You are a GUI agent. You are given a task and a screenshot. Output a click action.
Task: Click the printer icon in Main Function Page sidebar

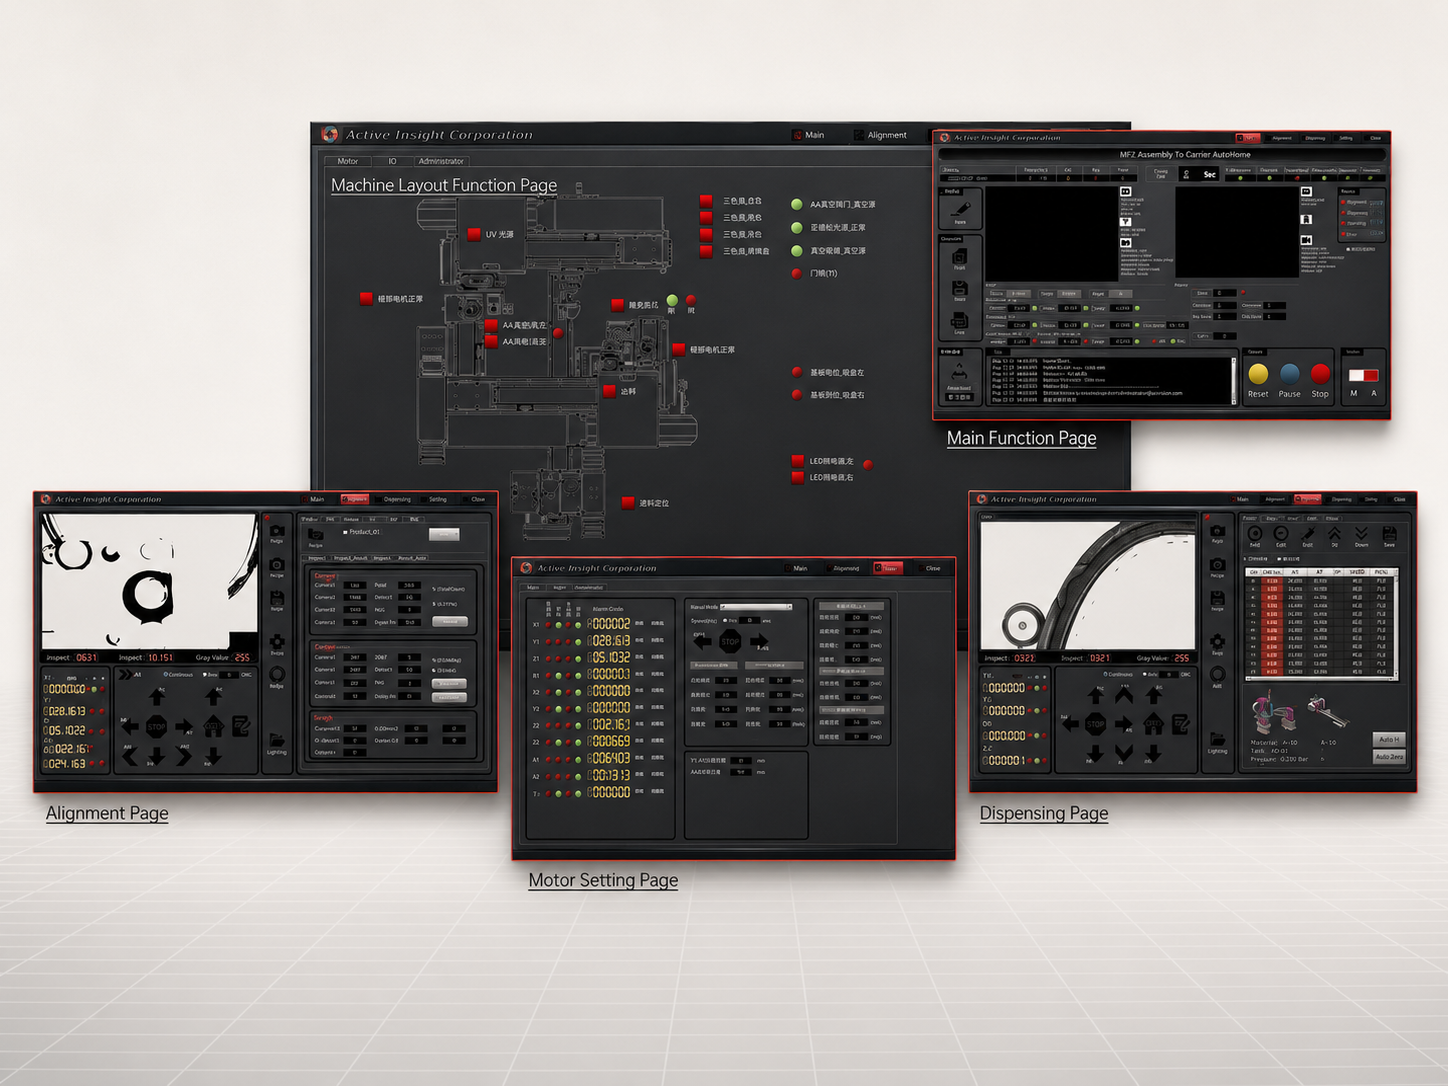(x=959, y=321)
